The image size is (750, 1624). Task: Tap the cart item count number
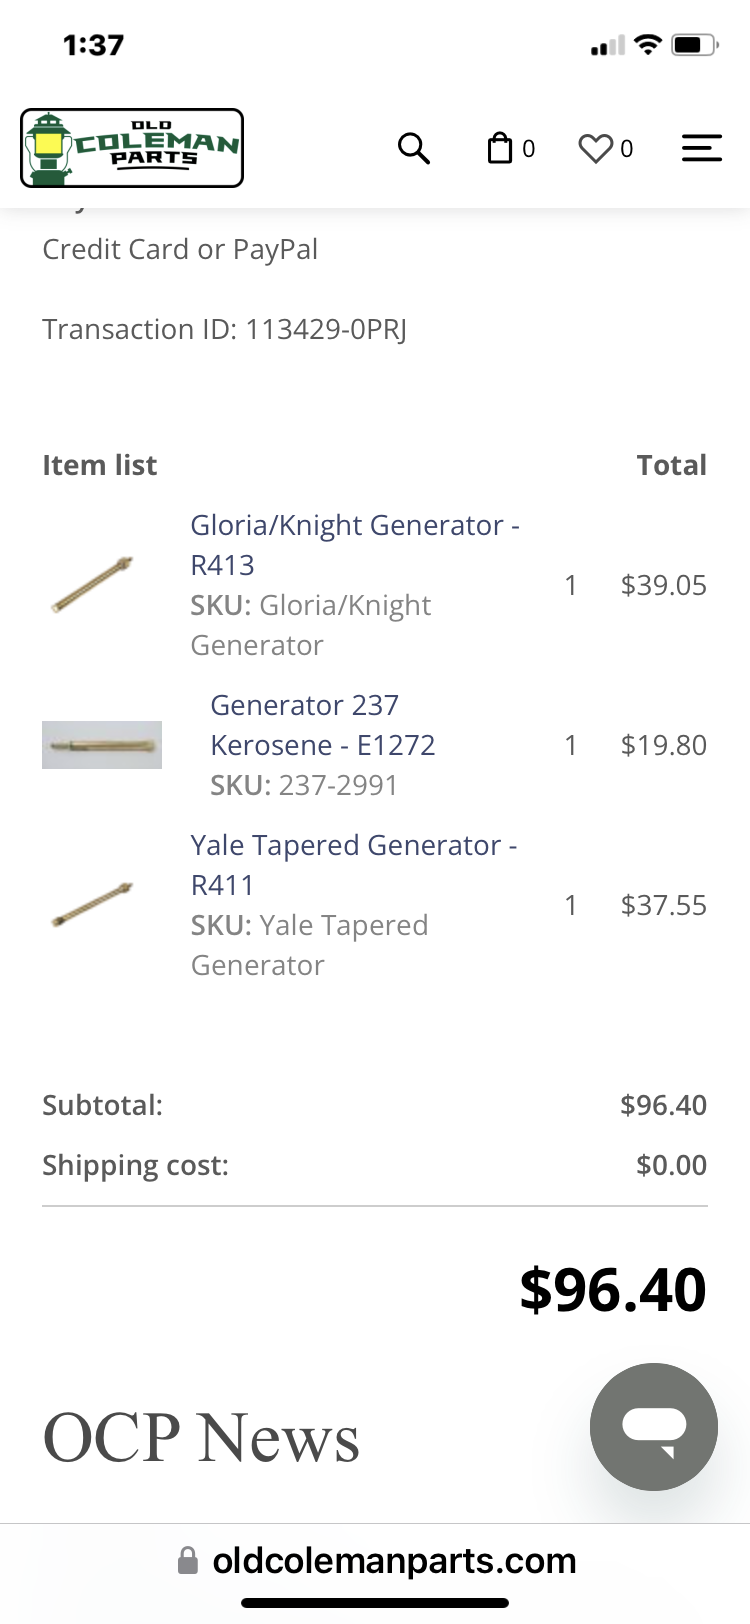pyautogui.click(x=529, y=149)
